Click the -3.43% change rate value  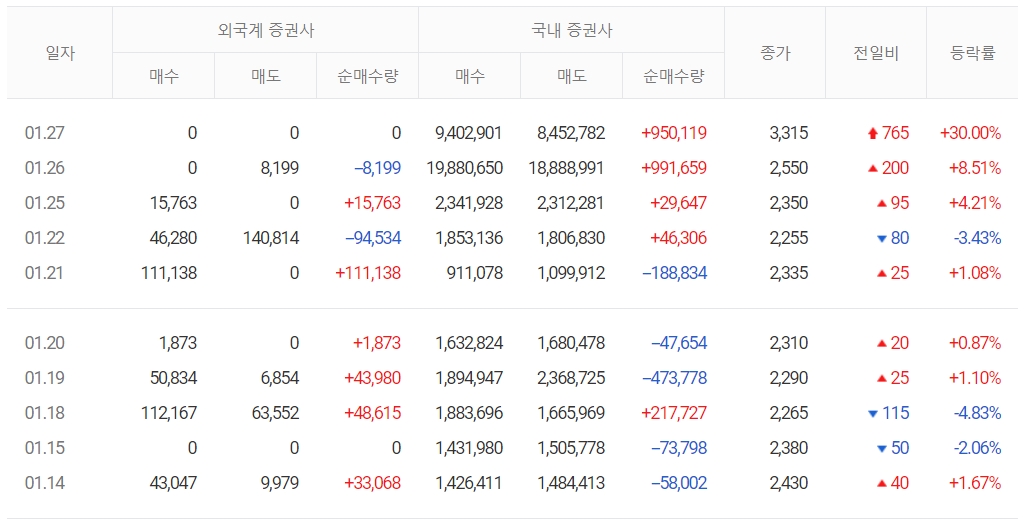point(977,238)
